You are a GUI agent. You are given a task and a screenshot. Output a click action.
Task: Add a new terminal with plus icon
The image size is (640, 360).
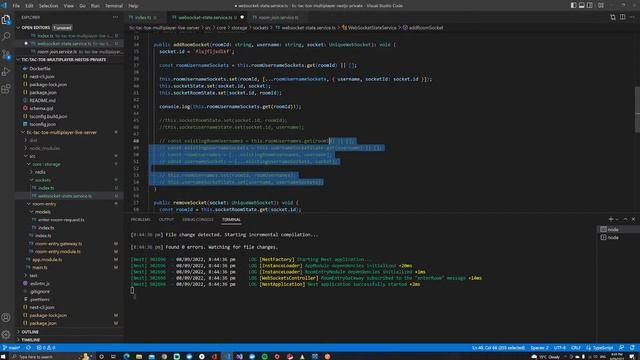tap(611, 219)
